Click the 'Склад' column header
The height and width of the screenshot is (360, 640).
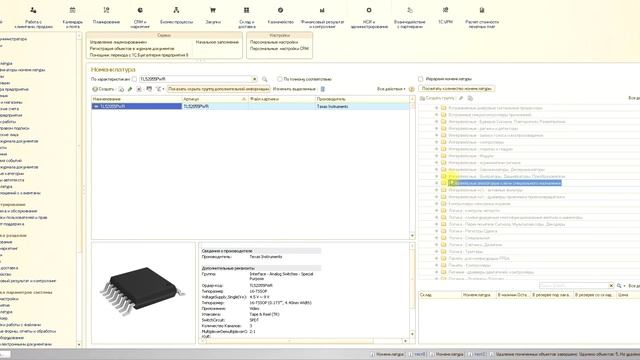pos(440,295)
